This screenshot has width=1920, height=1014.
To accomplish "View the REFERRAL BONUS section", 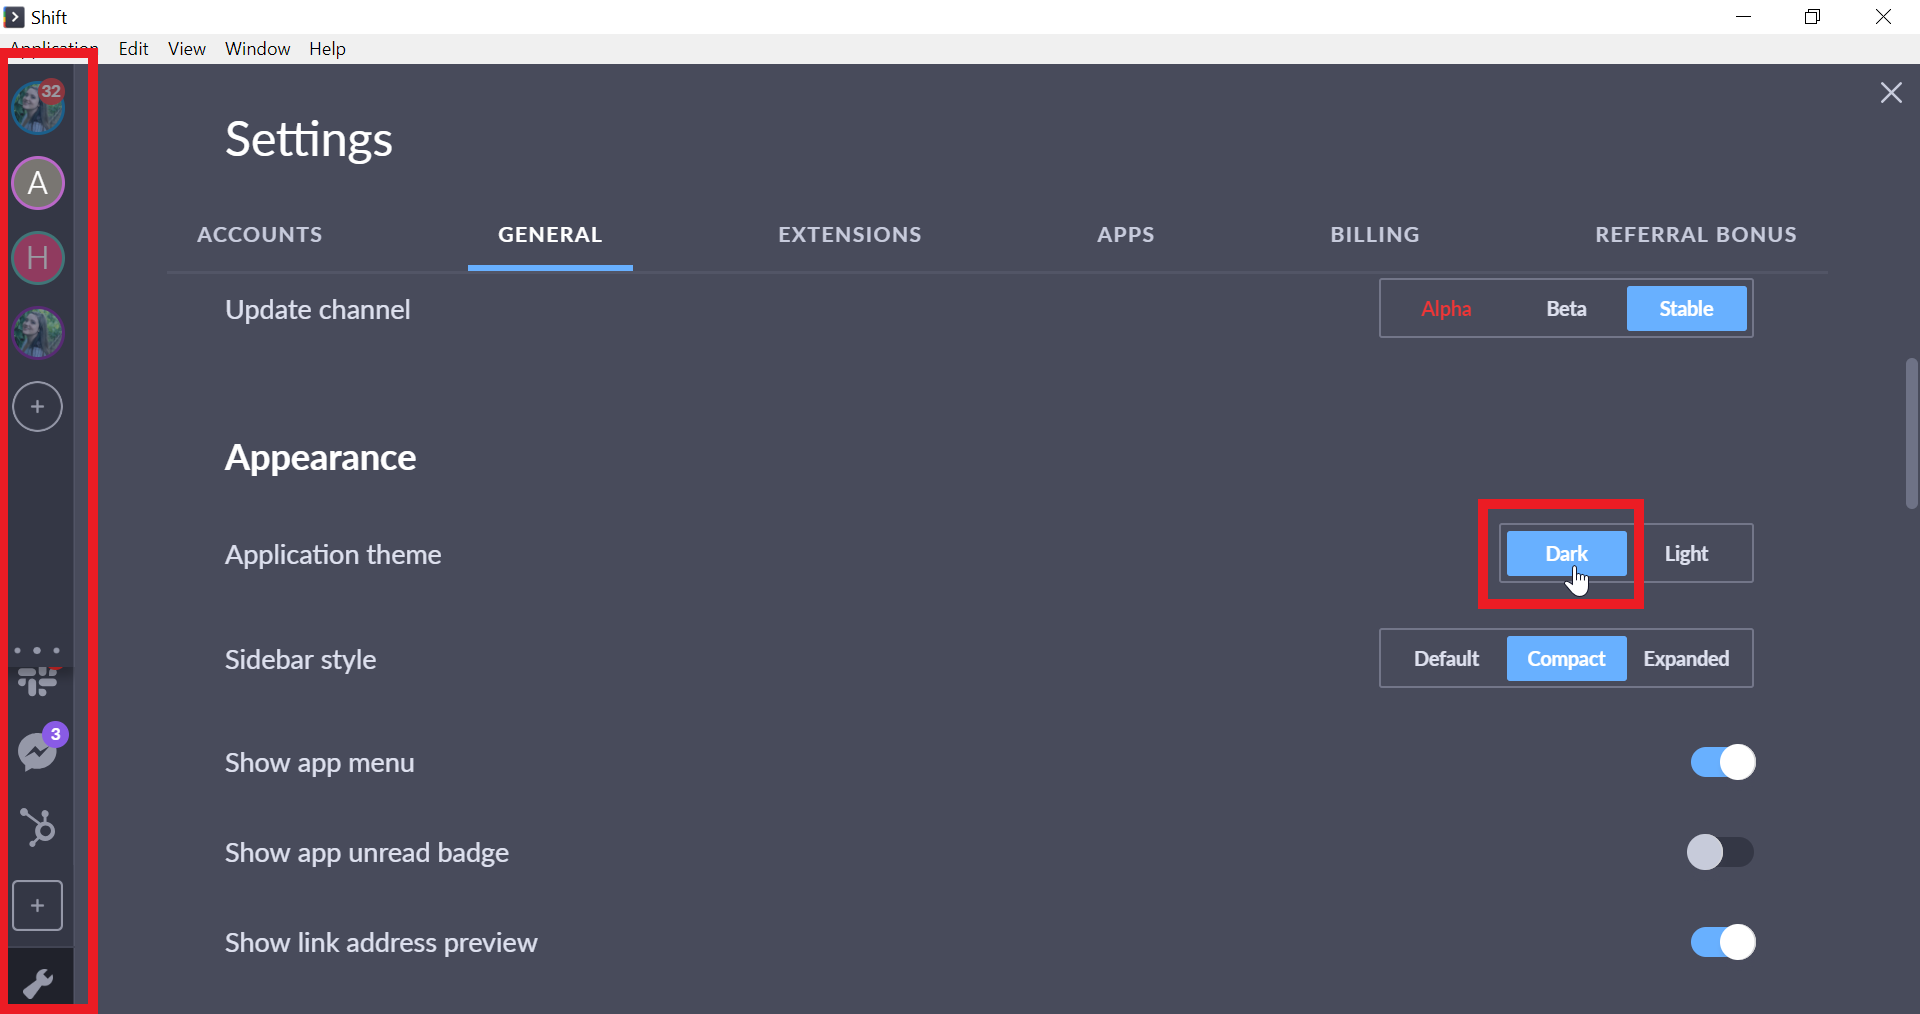I will [x=1696, y=235].
